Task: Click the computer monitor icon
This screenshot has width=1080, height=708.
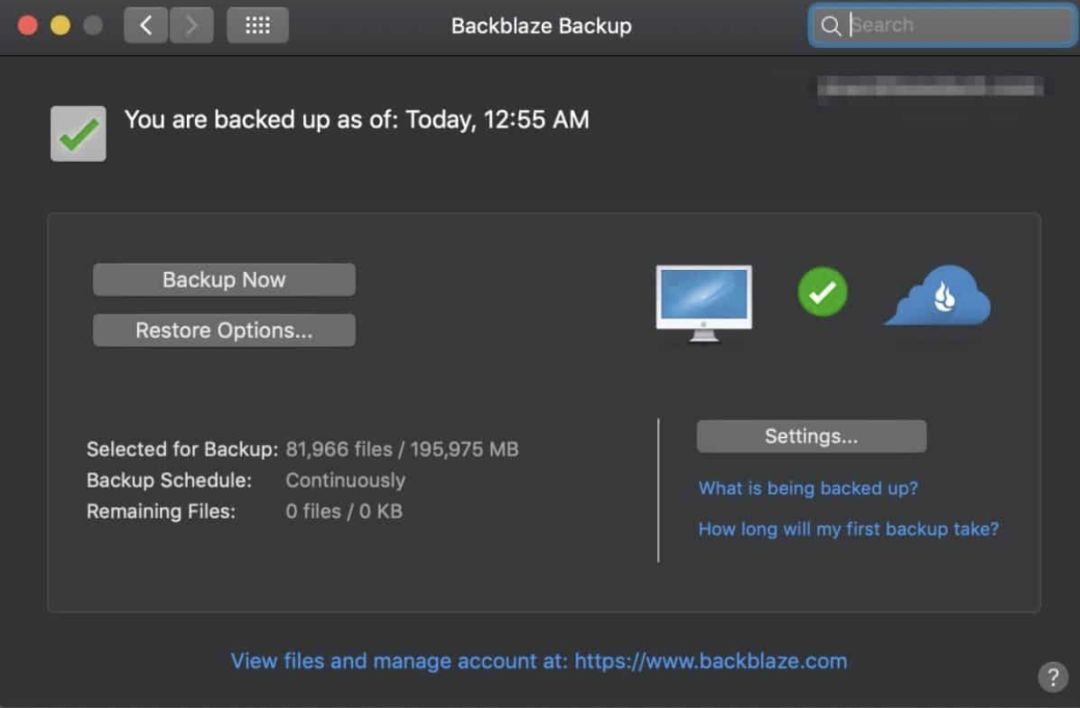Action: coord(704,303)
